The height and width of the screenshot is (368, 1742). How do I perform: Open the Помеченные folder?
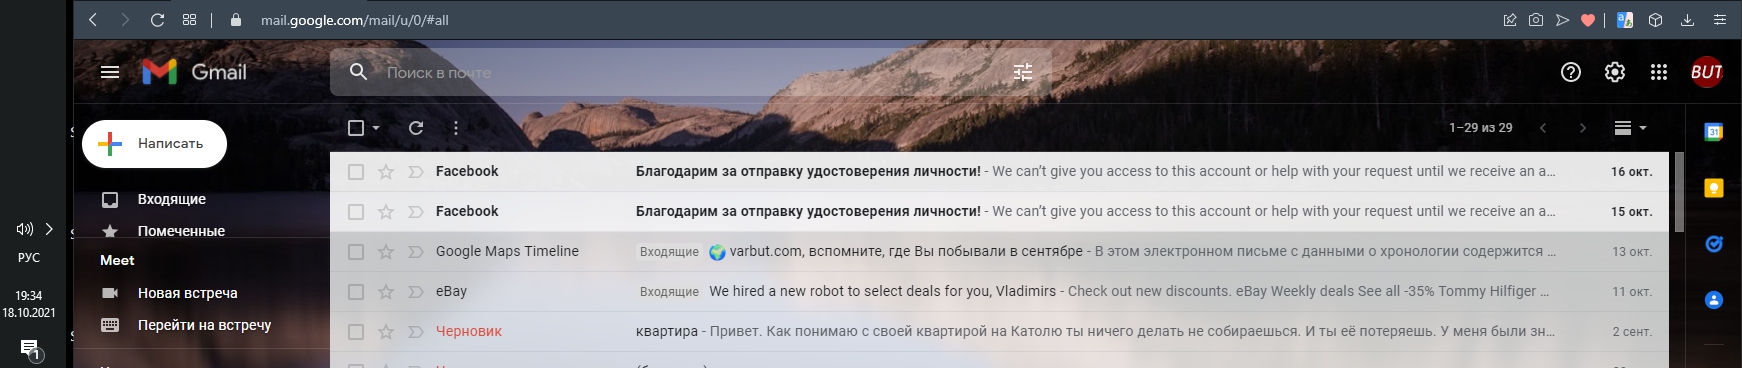[181, 231]
